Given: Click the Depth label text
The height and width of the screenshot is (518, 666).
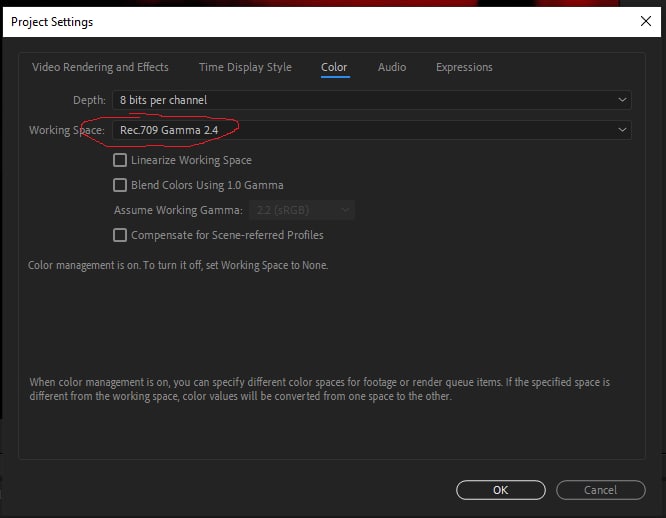Looking at the screenshot, I should [89, 100].
